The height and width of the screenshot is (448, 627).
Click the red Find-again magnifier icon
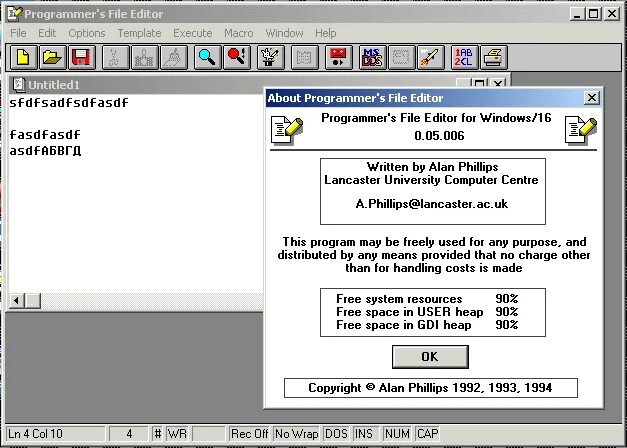click(237, 57)
